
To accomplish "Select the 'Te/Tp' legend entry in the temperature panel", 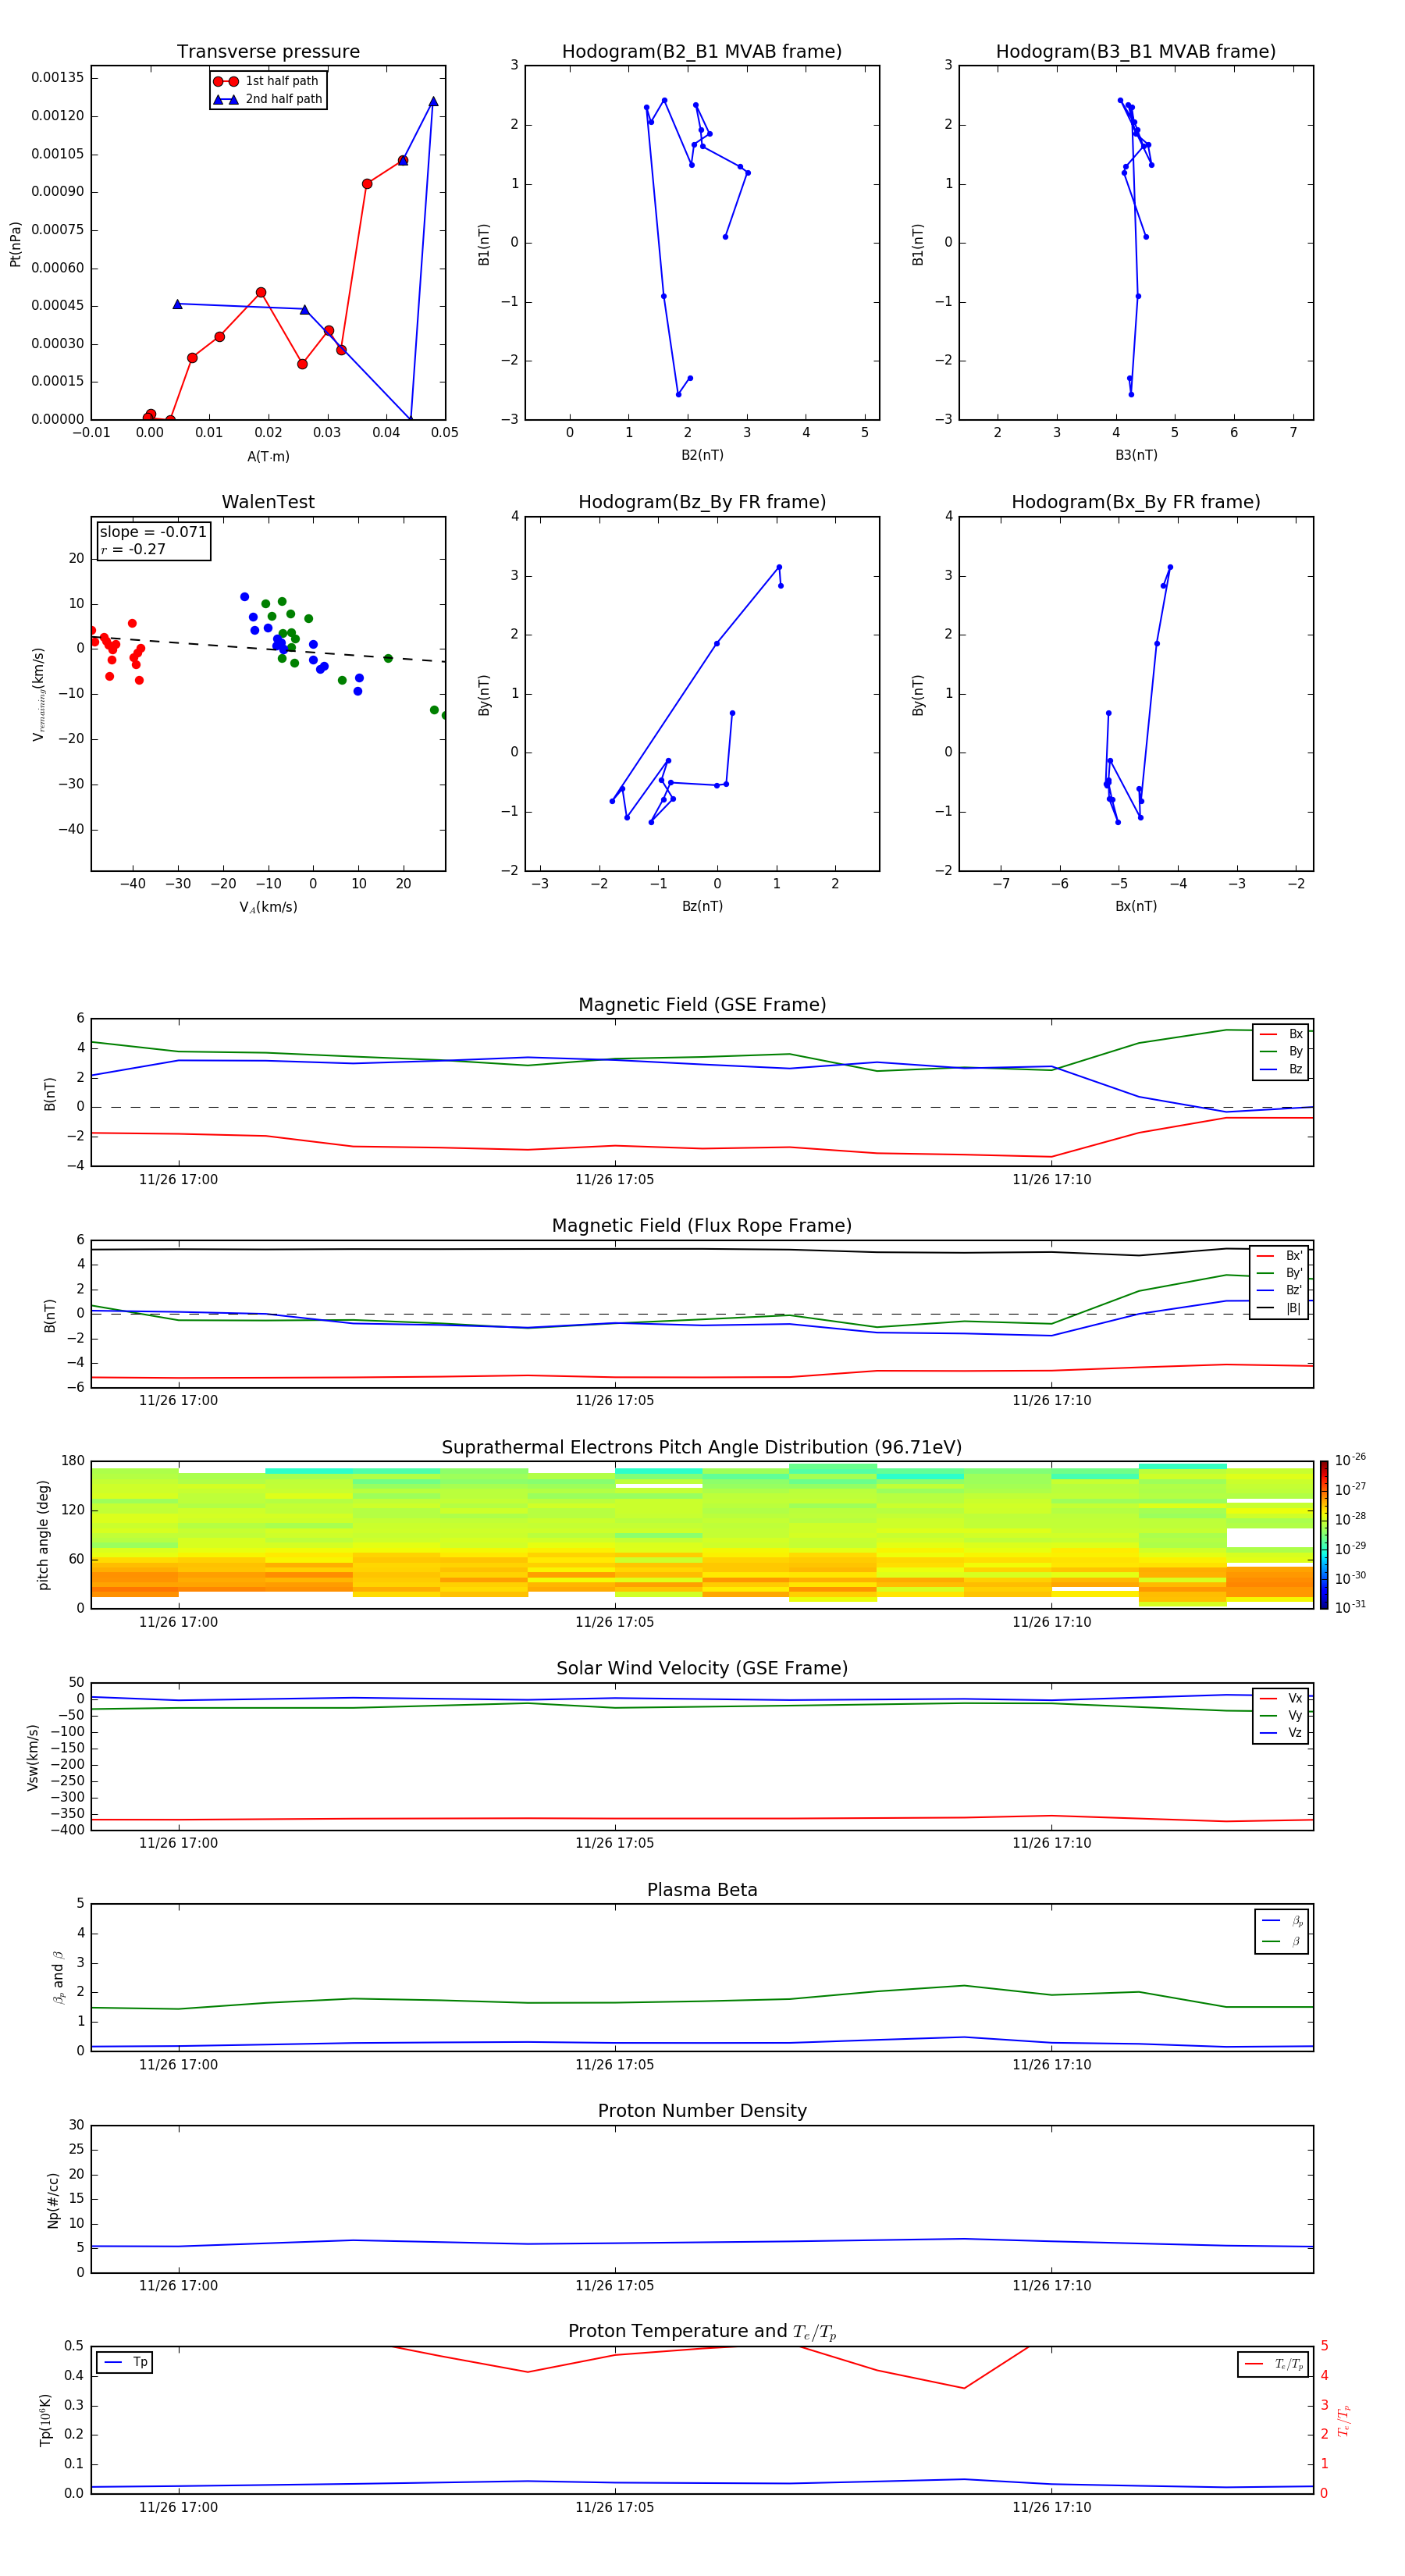I will (x=1274, y=2364).
